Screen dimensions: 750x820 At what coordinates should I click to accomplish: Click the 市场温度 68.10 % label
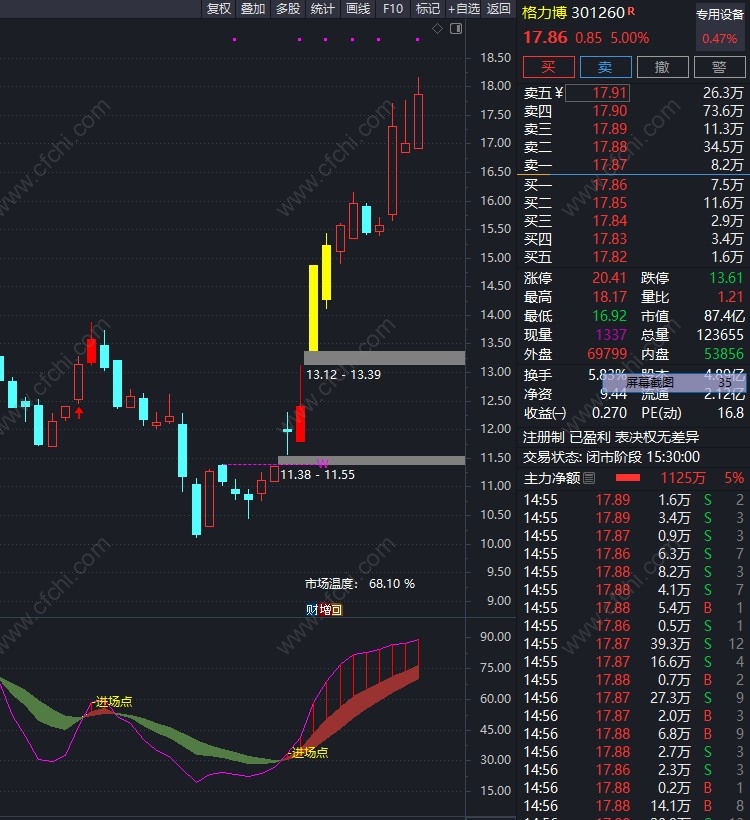click(x=360, y=584)
